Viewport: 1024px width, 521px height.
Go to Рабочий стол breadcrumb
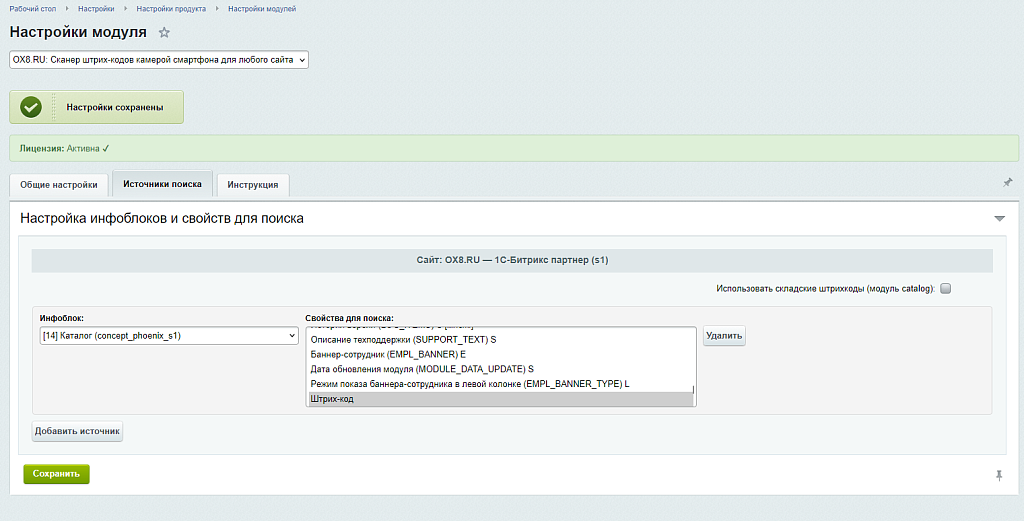click(x=32, y=8)
